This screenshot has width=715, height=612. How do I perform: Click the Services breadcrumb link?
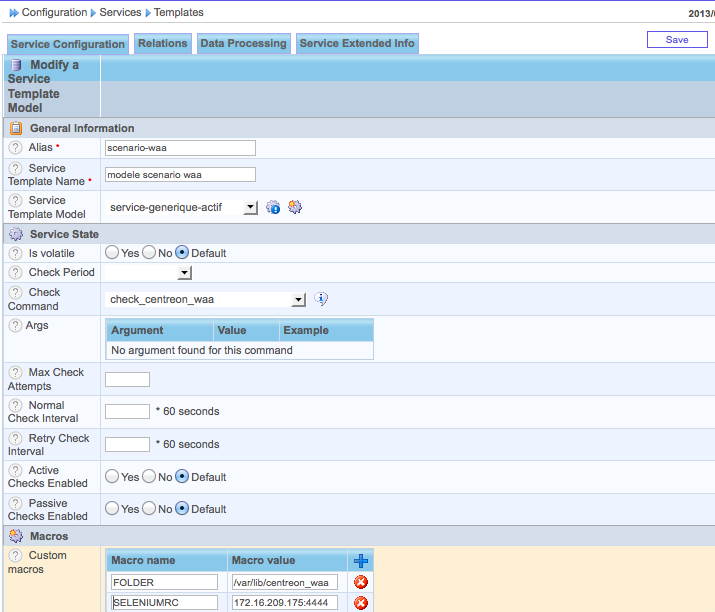[120, 12]
